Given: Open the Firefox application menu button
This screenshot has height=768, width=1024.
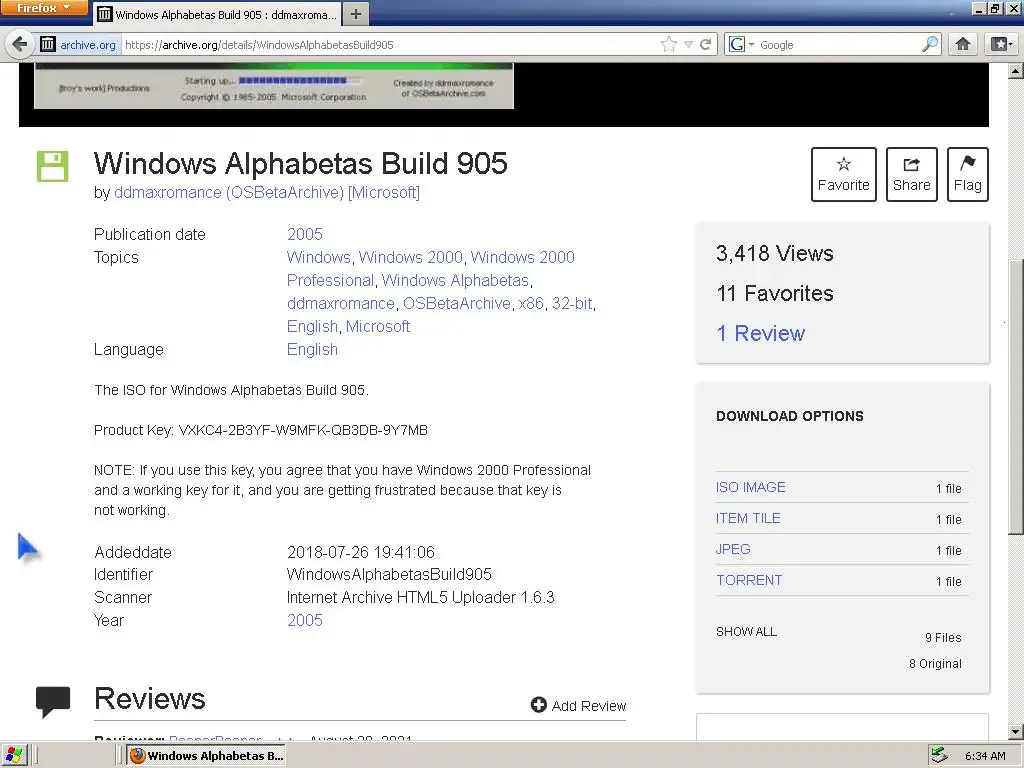Looking at the screenshot, I should (43, 8).
